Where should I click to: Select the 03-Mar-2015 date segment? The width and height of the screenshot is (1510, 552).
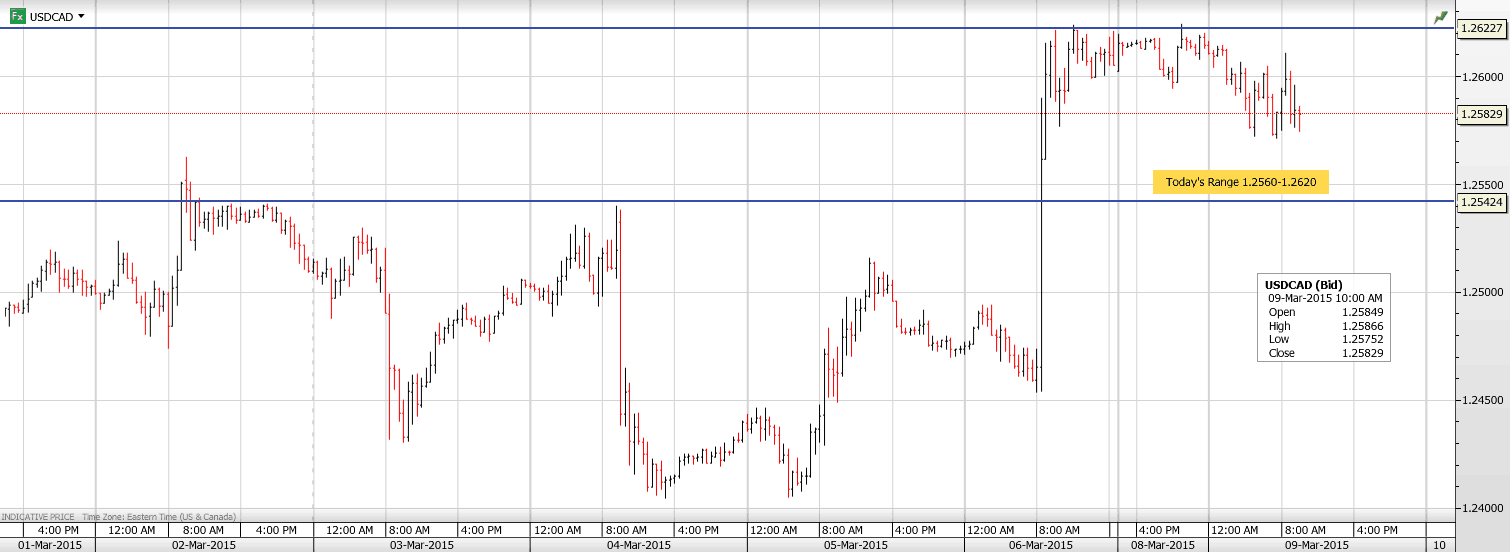pos(422,545)
